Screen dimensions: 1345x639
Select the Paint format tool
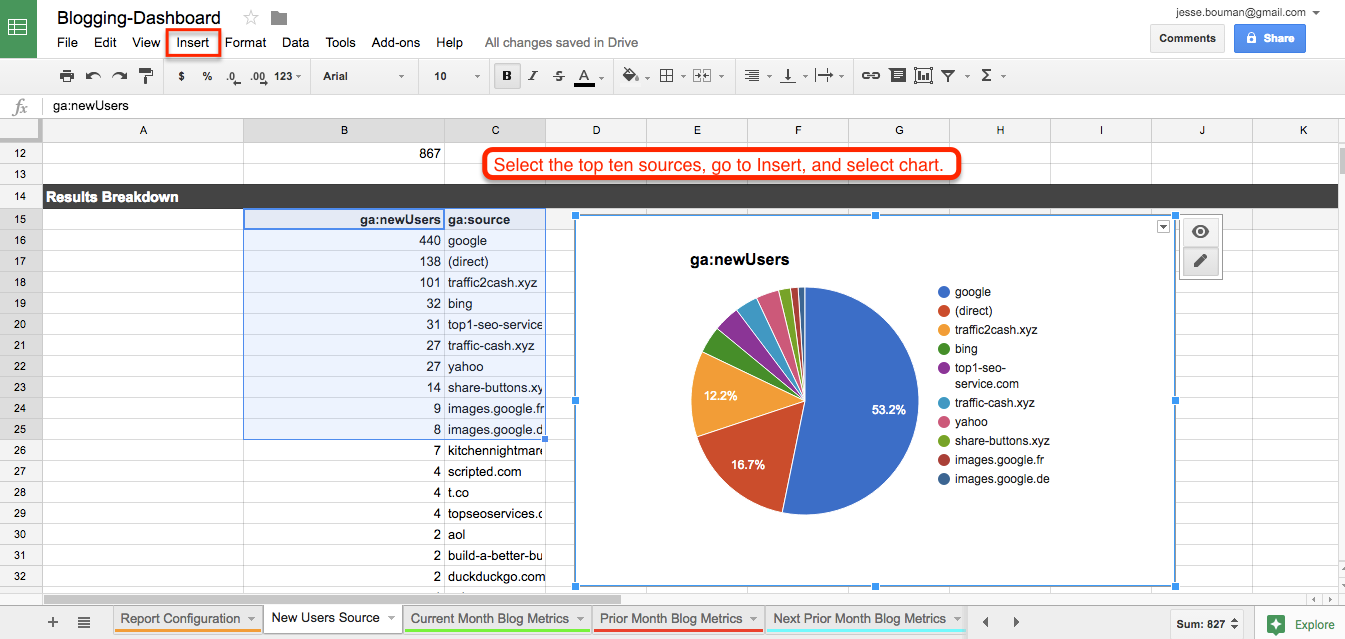[x=146, y=76]
